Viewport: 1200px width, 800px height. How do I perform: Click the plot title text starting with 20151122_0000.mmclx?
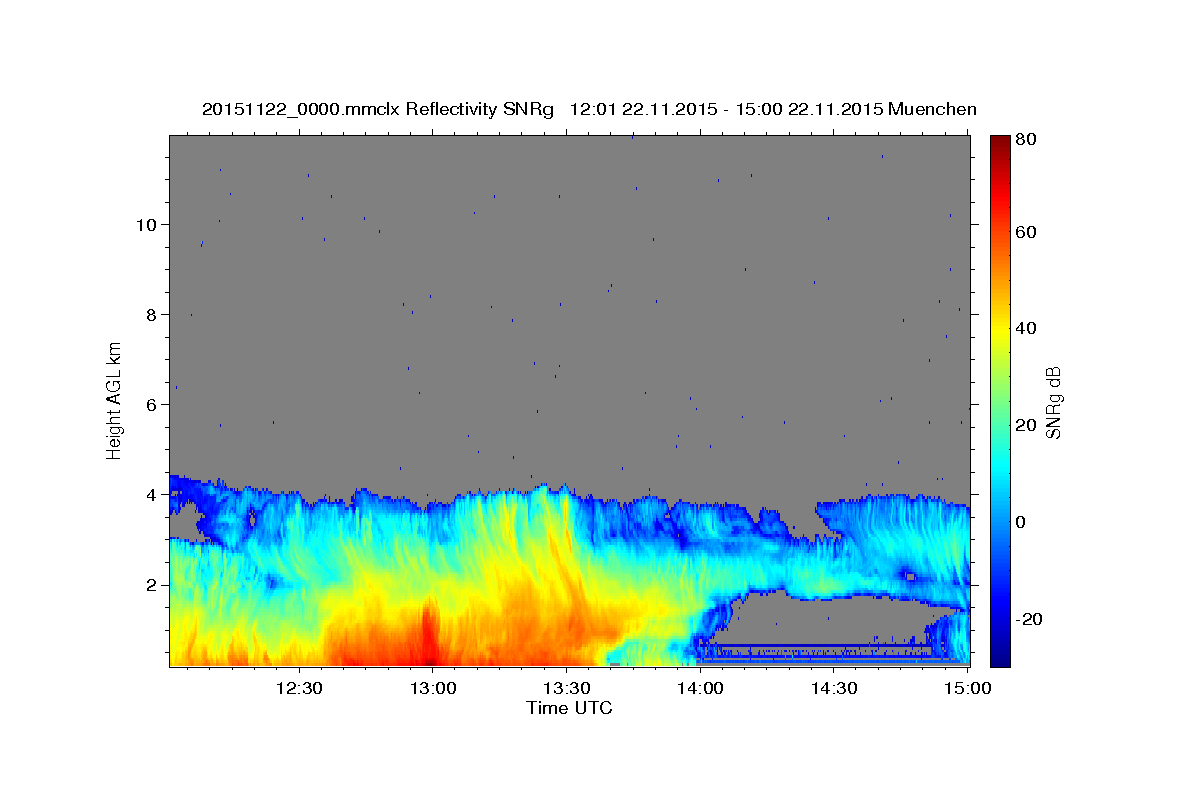click(589, 109)
